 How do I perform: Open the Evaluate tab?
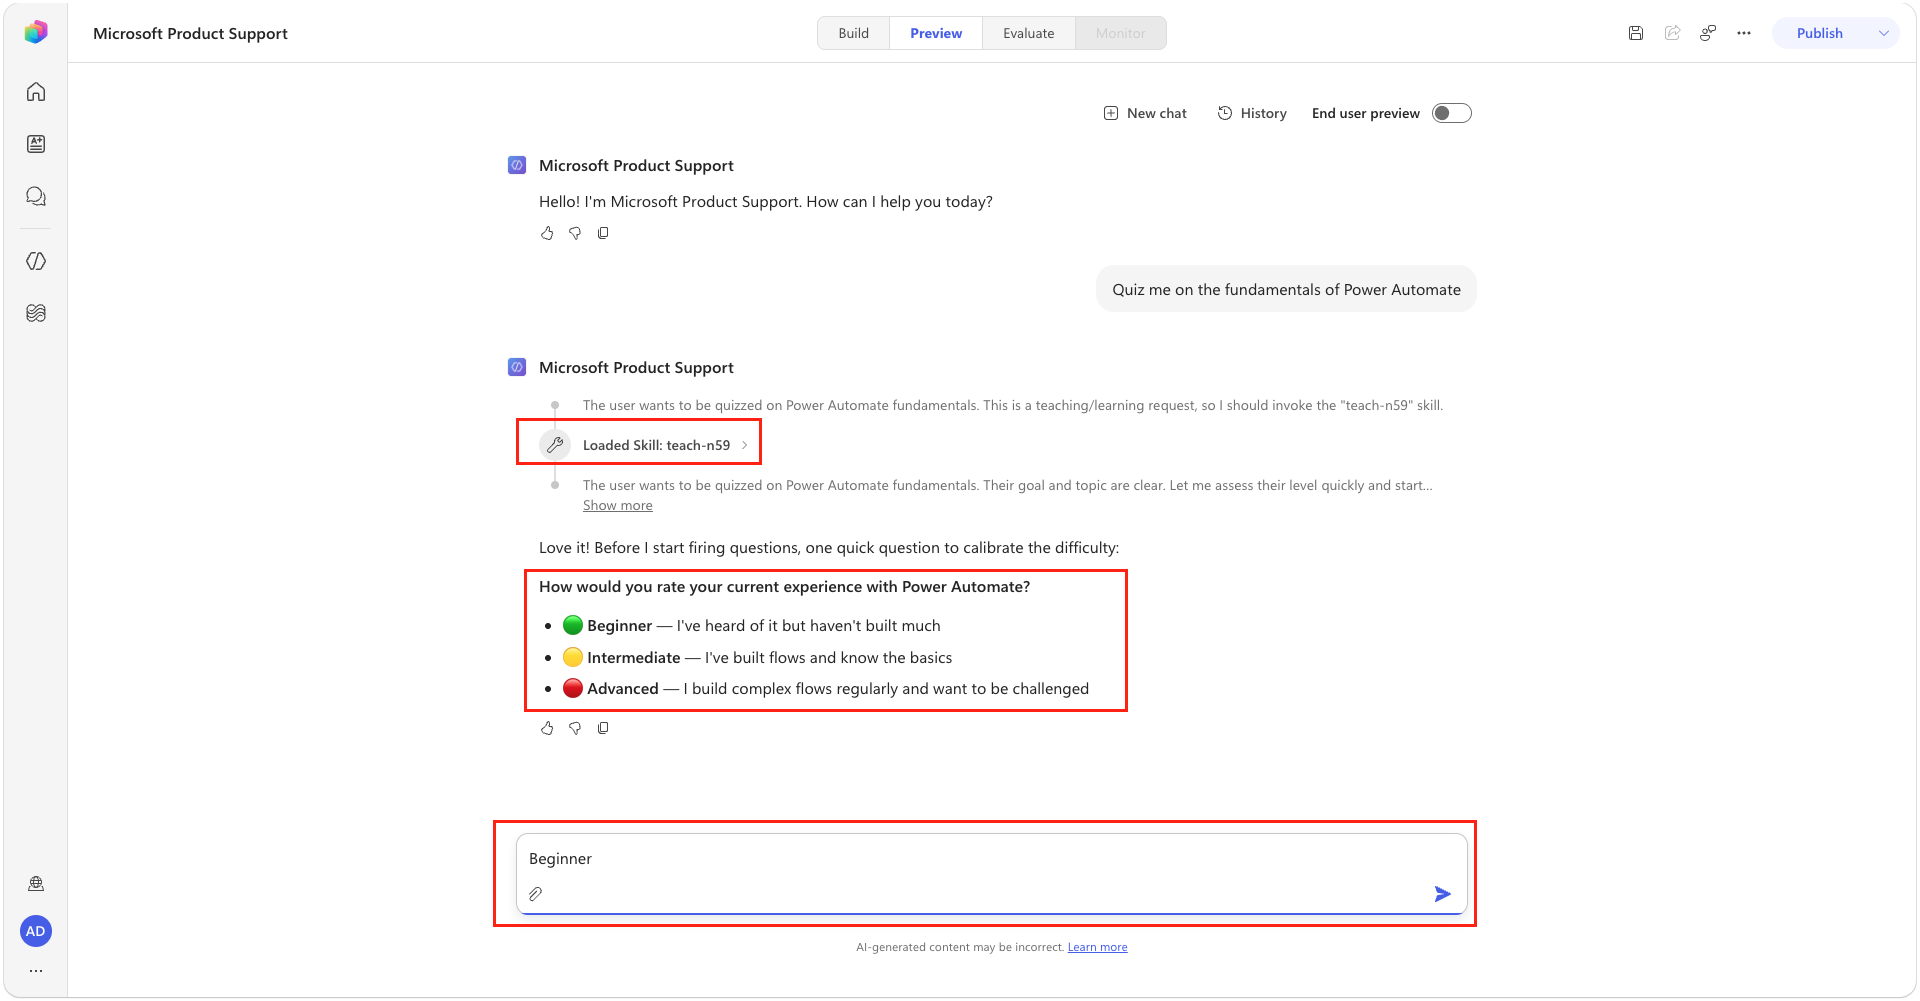[x=1028, y=33]
